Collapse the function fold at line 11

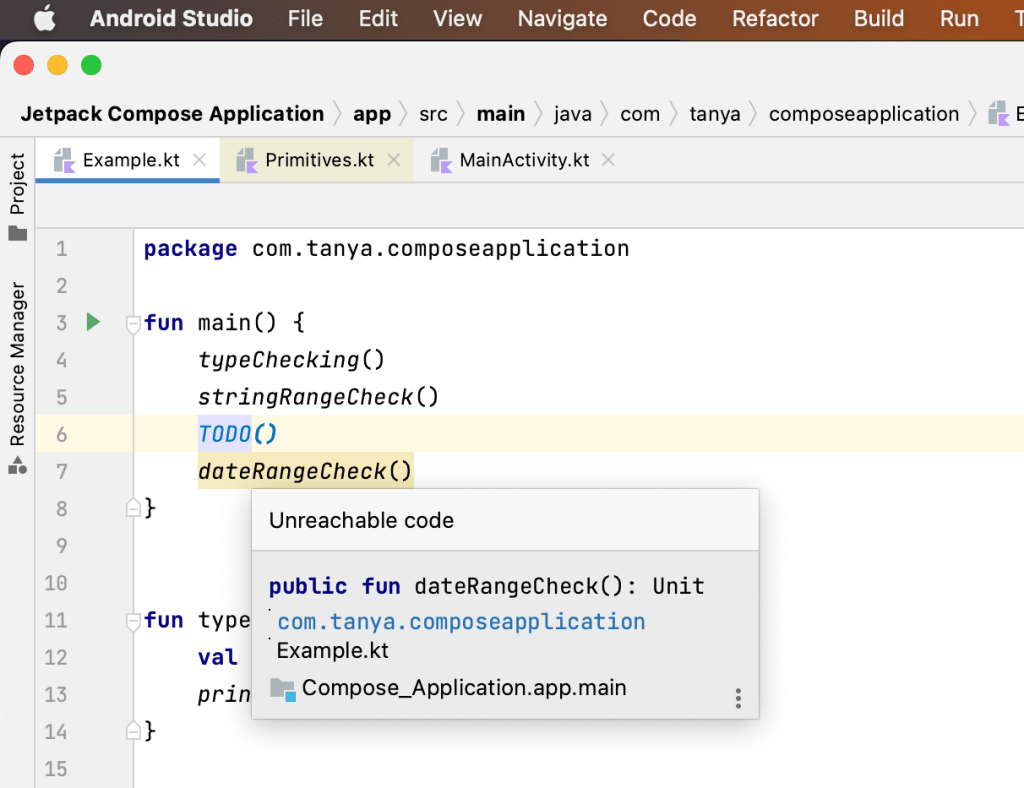click(132, 621)
